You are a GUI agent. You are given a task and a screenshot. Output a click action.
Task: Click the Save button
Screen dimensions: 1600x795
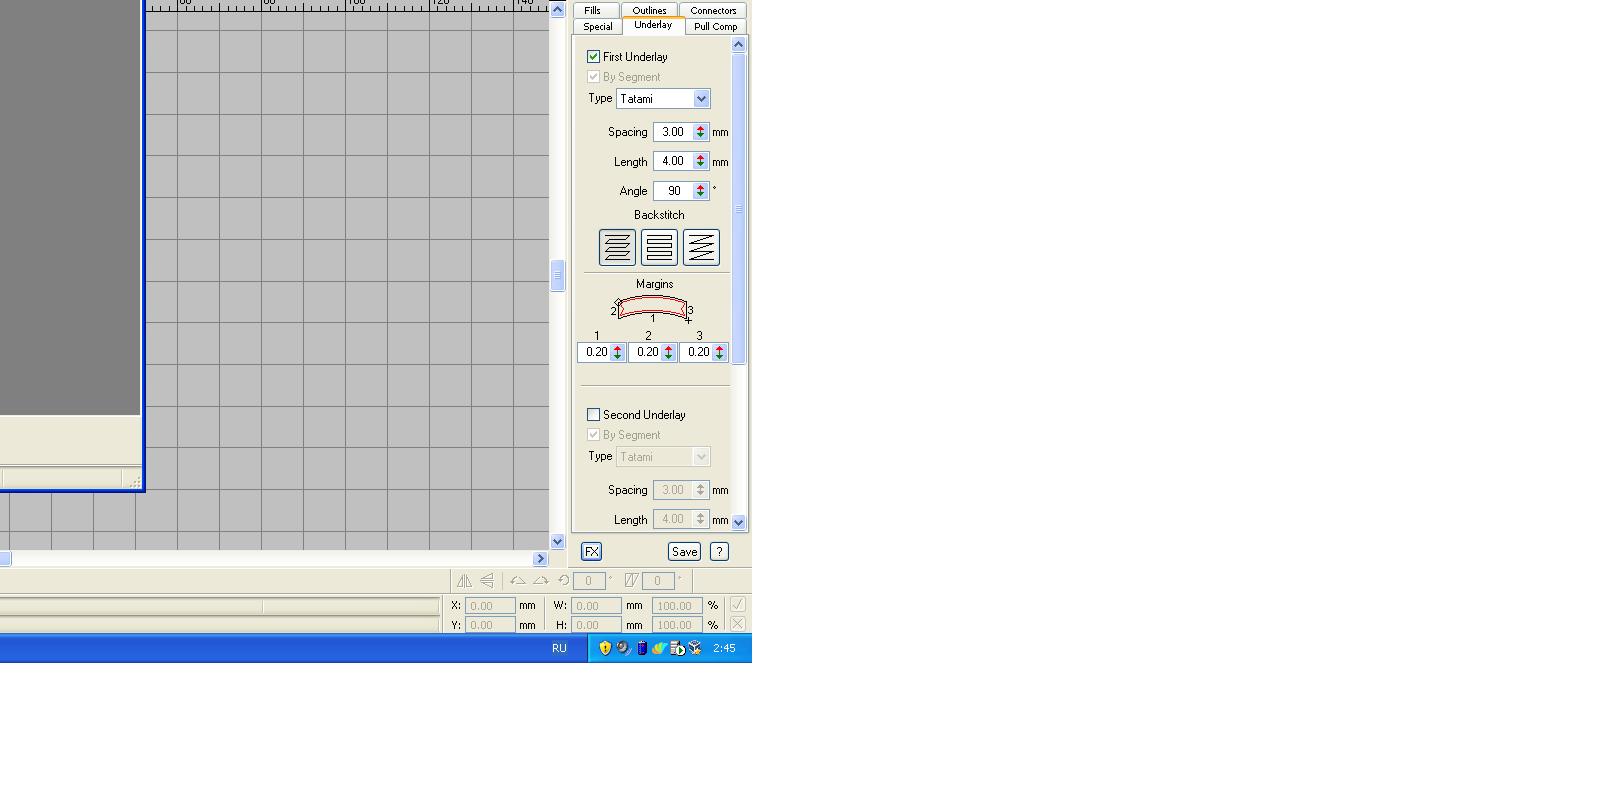coord(684,552)
